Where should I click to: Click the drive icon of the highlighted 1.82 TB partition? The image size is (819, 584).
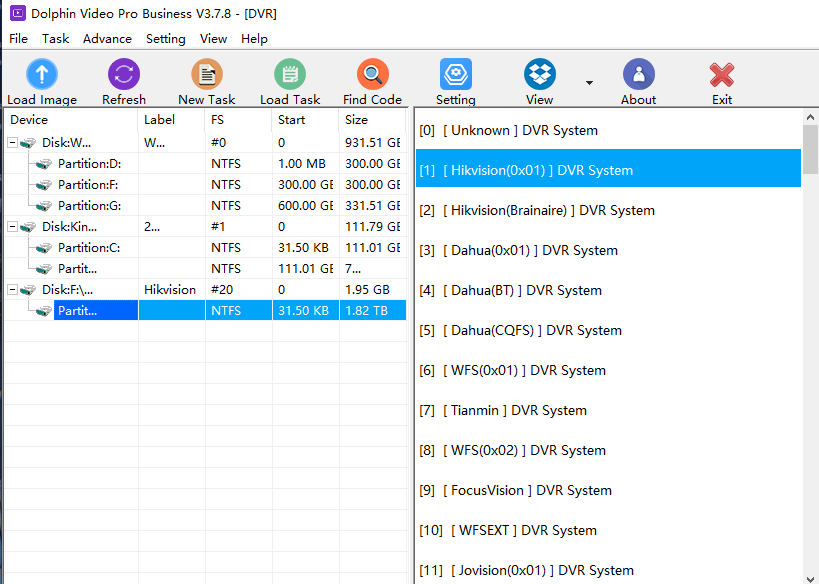tap(44, 311)
